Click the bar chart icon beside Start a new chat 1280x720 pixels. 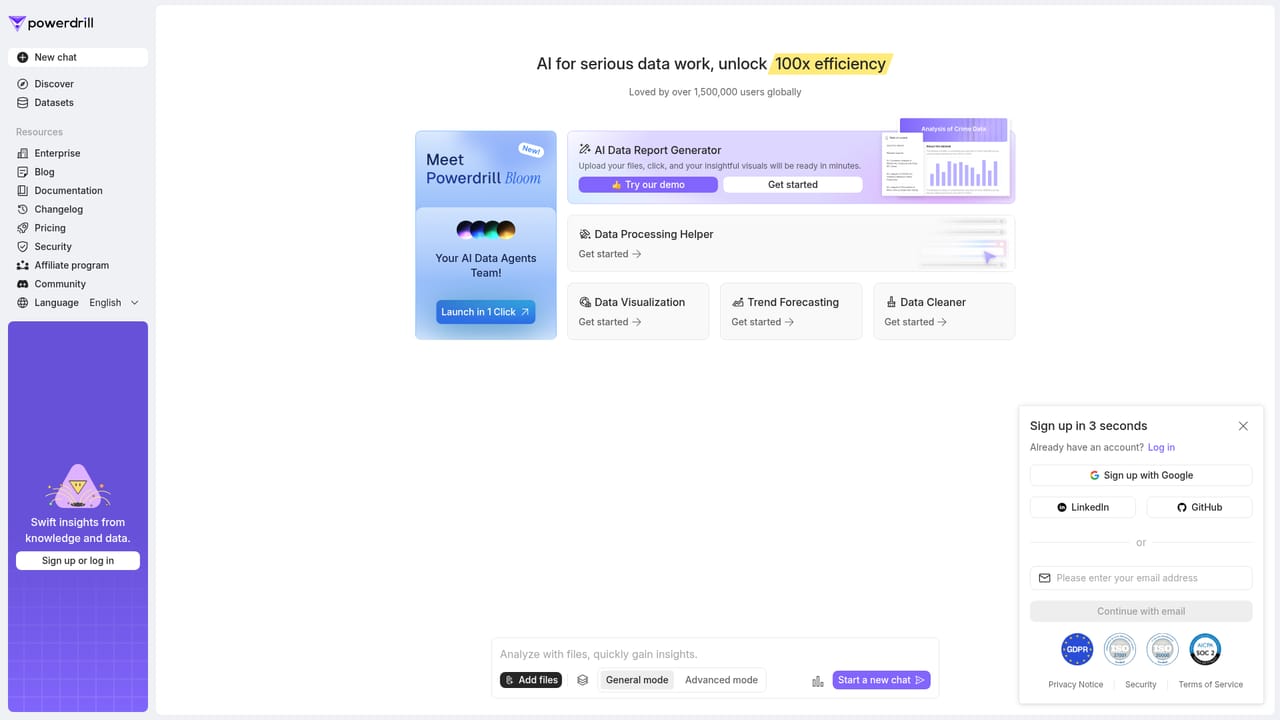(818, 681)
